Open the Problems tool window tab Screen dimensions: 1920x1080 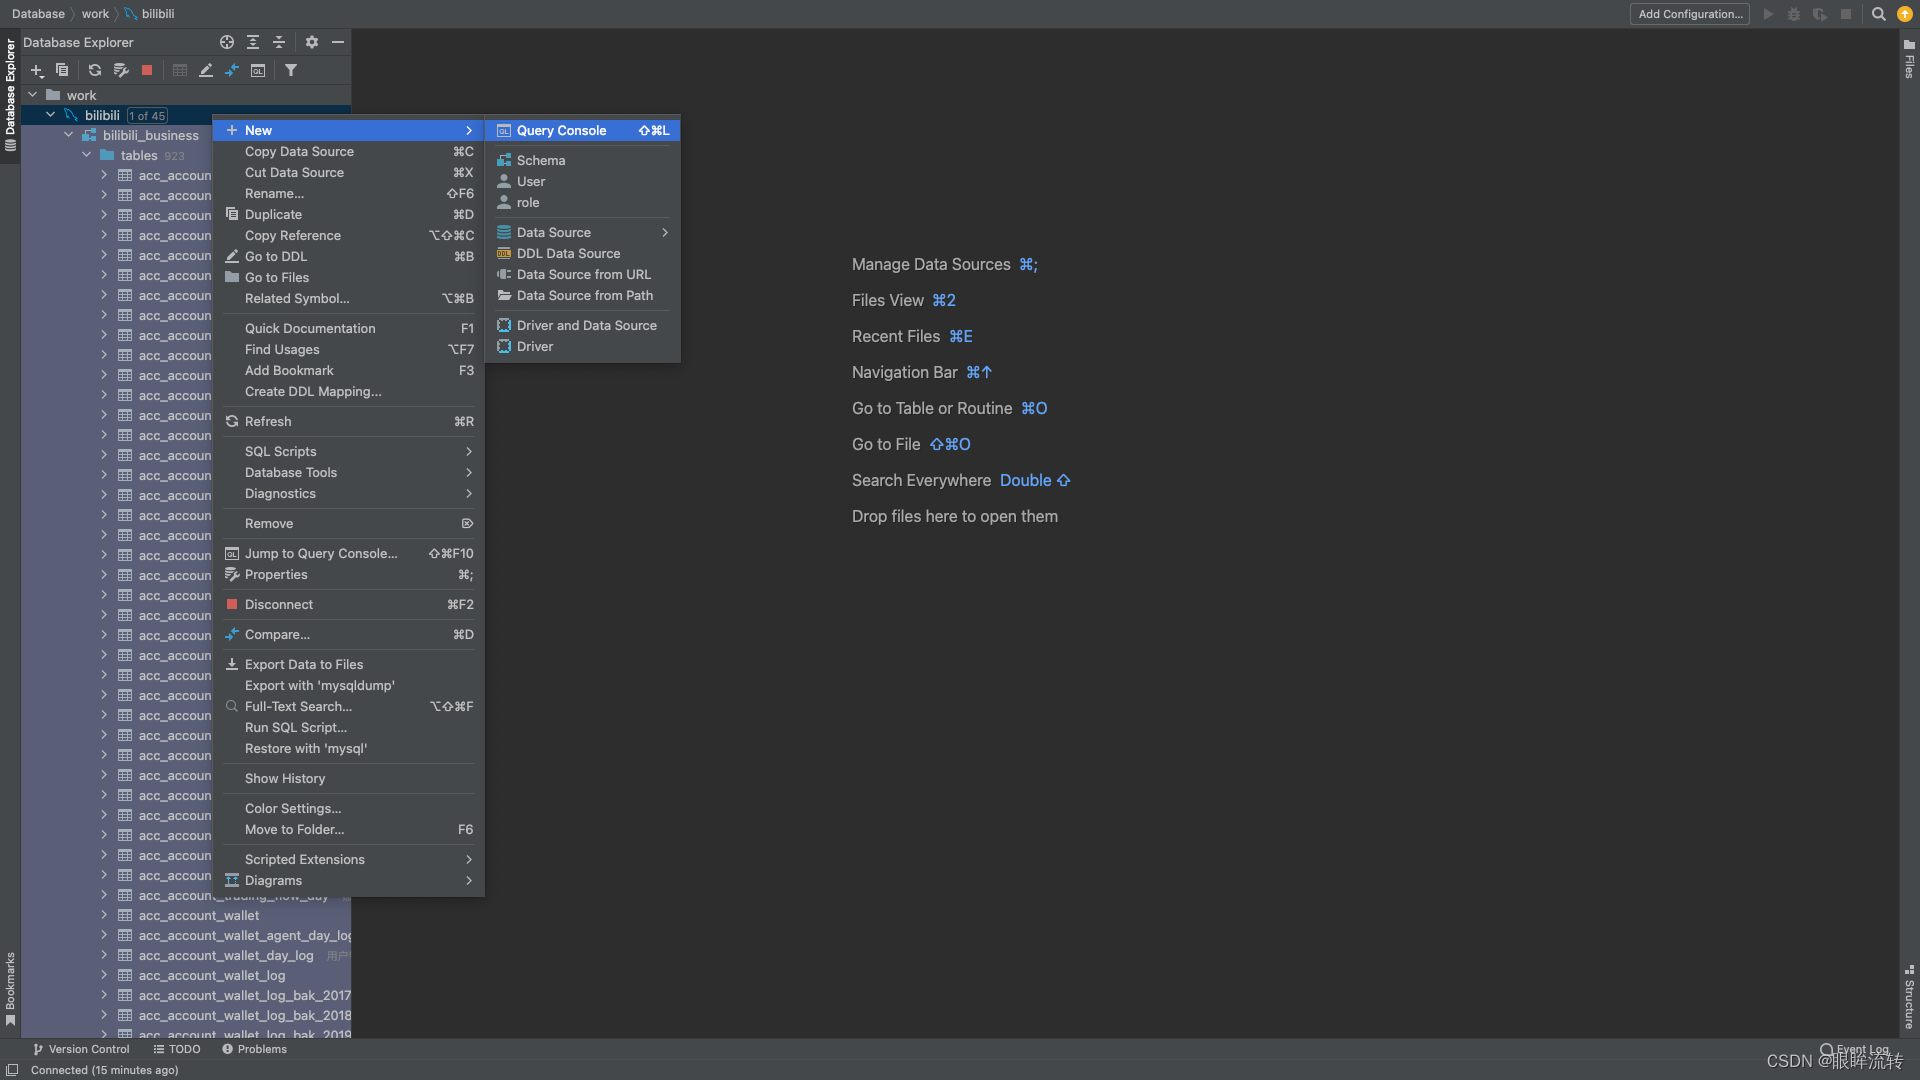pyautogui.click(x=254, y=1049)
